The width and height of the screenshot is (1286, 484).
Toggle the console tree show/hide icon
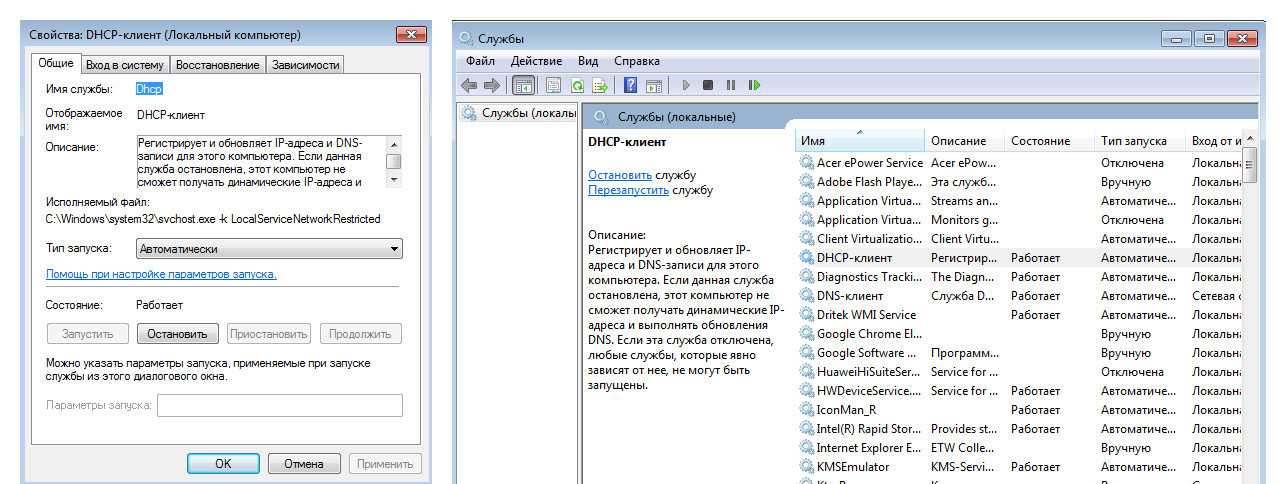523,86
